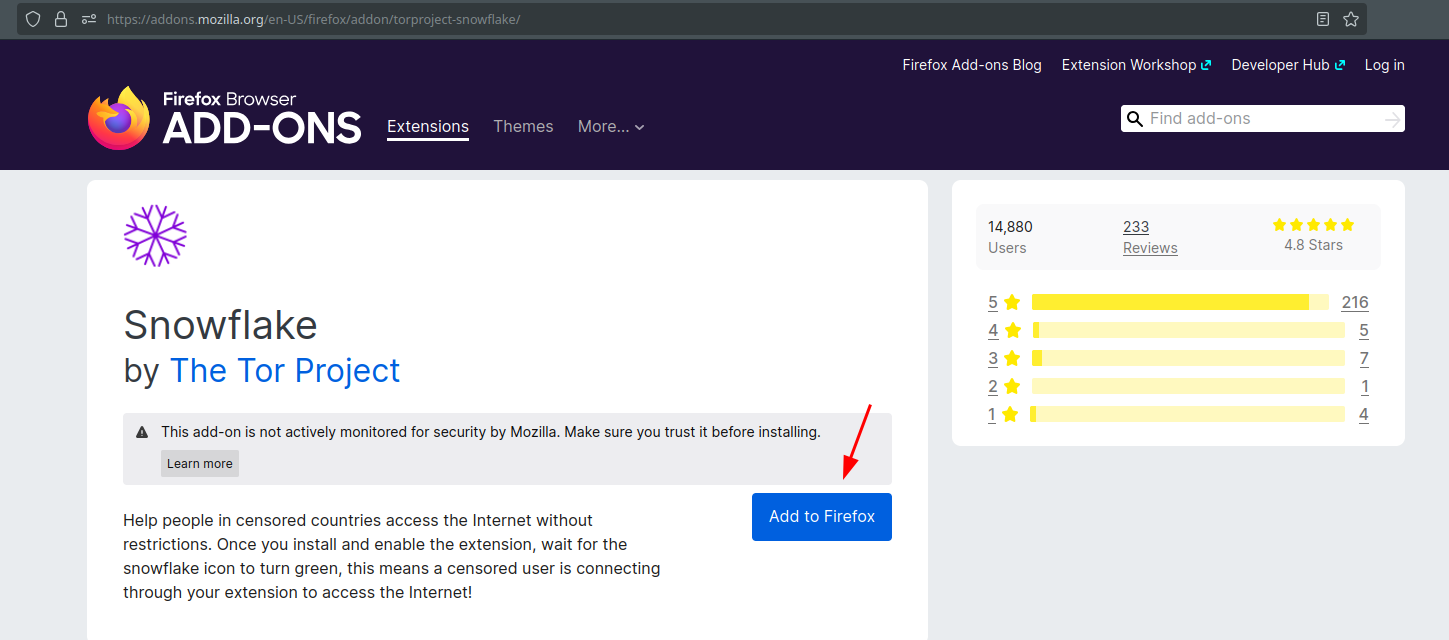Open site security lock icon info

click(61, 19)
